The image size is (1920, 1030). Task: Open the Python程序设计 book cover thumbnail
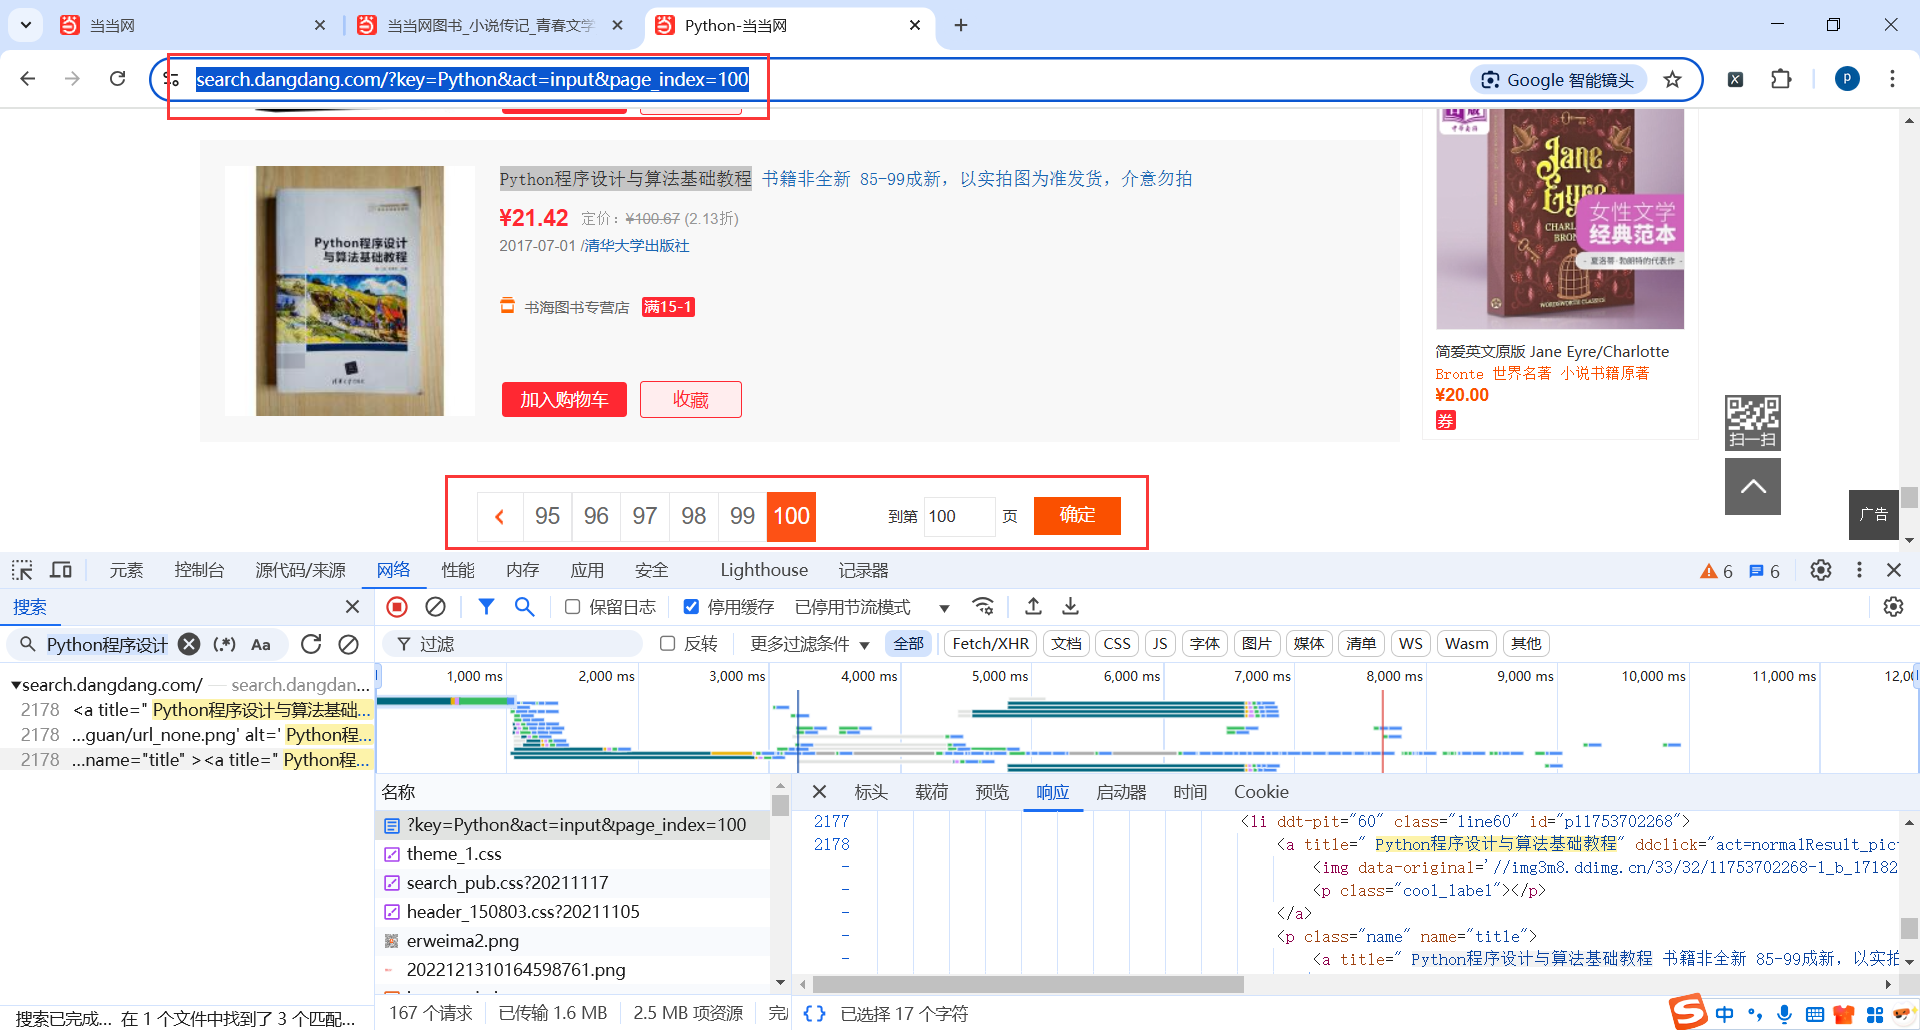click(x=350, y=291)
